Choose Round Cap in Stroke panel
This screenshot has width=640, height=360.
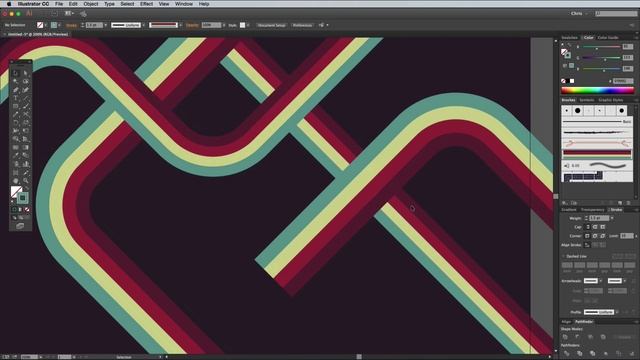pos(595,227)
